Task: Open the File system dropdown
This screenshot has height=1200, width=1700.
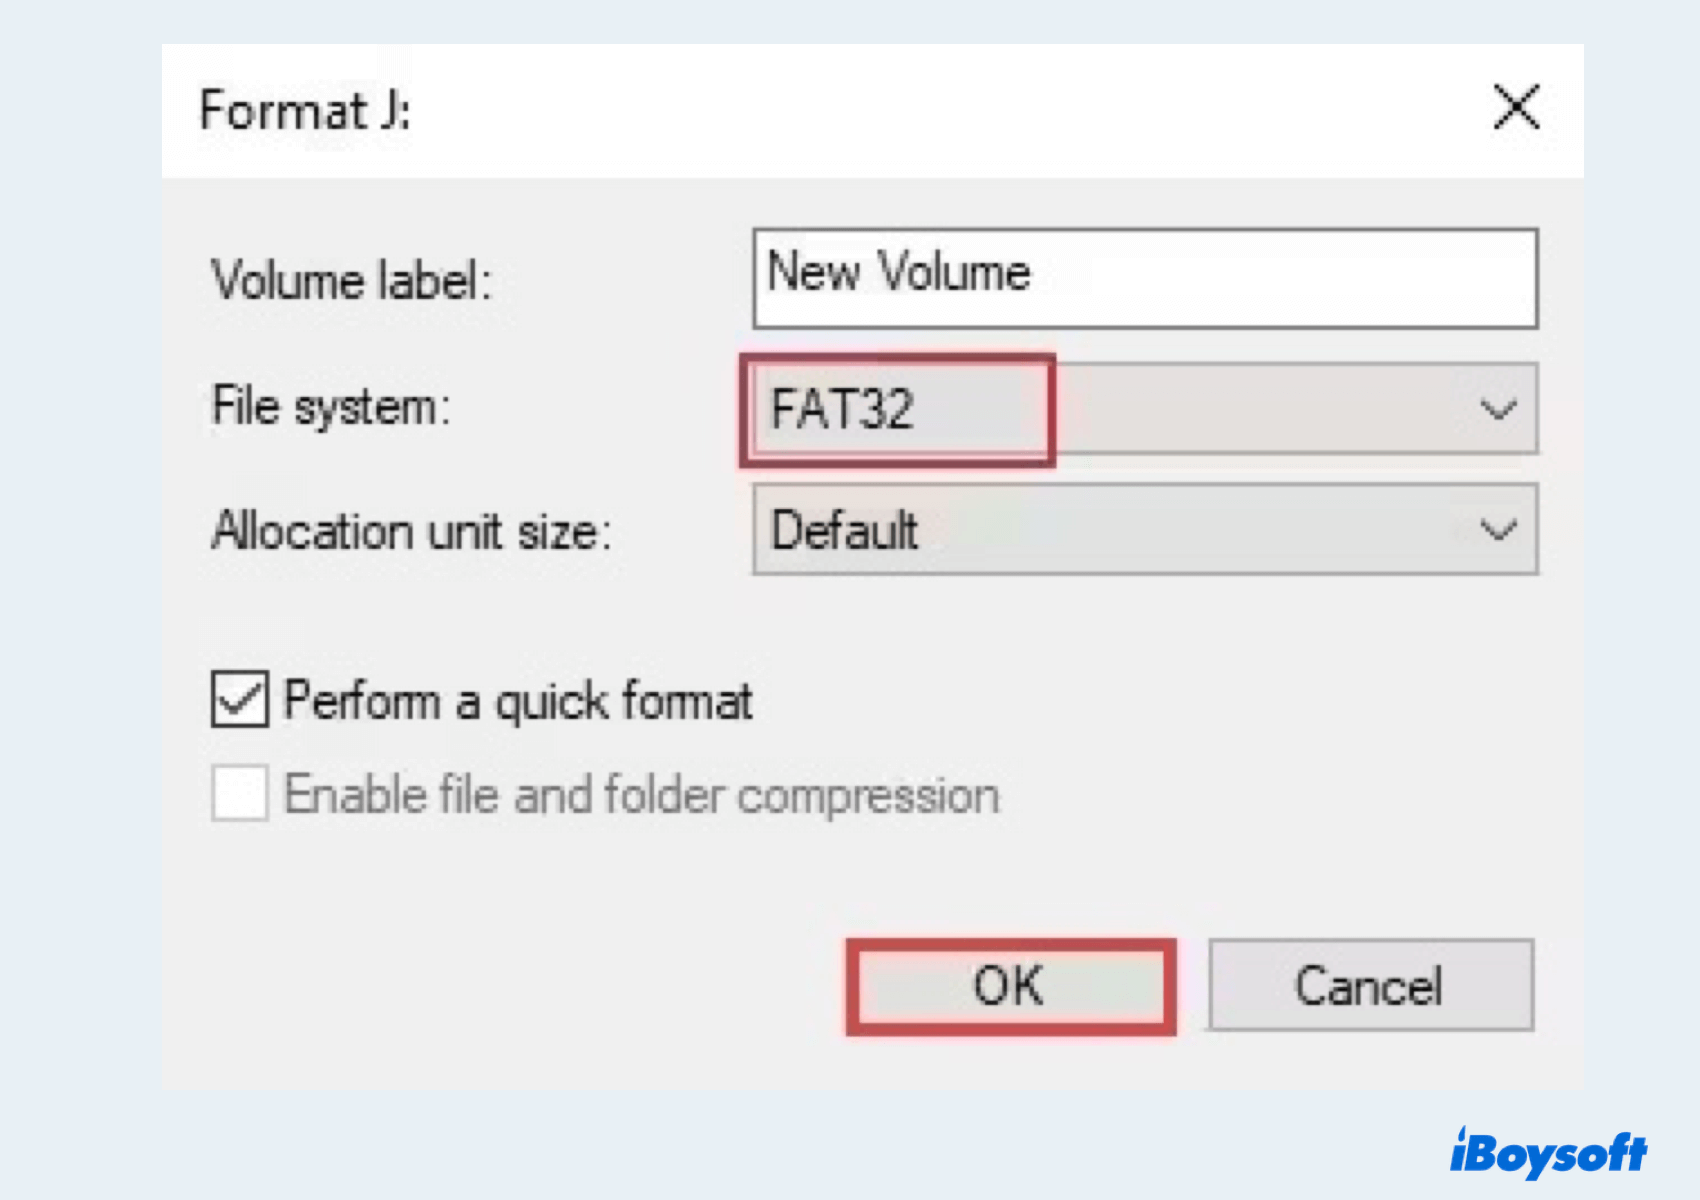Action: coord(1200,408)
